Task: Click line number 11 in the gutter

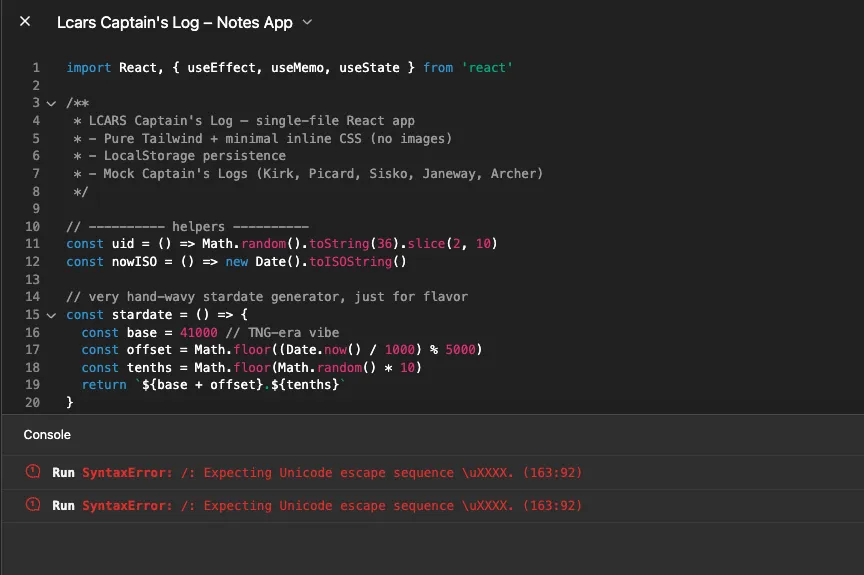Action: [33, 244]
